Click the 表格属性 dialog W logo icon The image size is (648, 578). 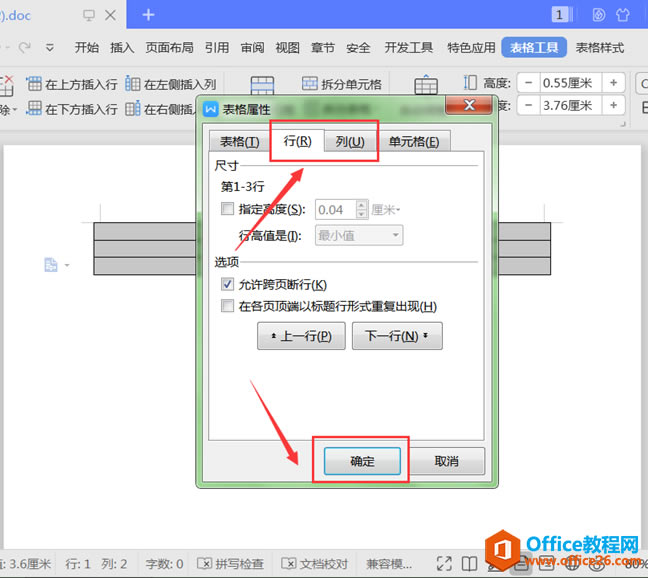click(x=210, y=109)
